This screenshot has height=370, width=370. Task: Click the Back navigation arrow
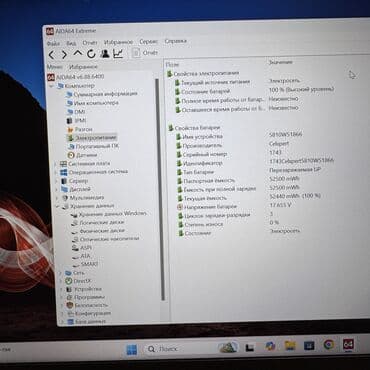(x=52, y=55)
